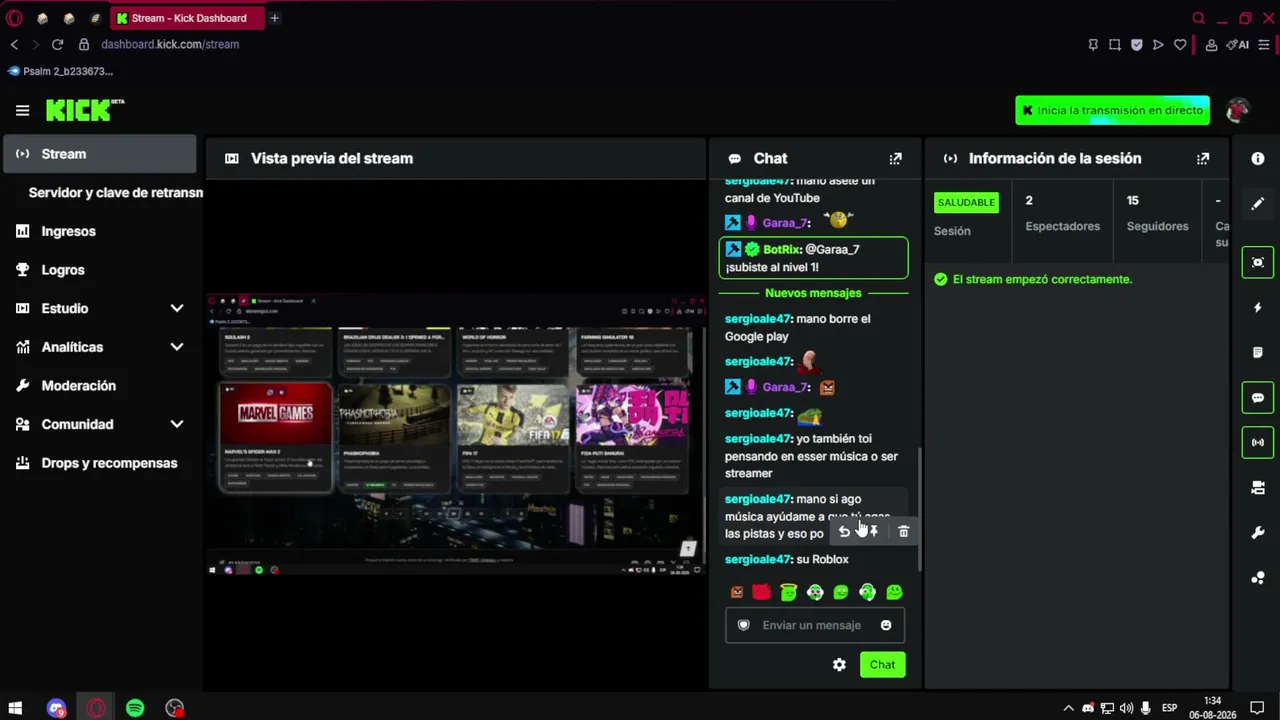
Task: Pop out Información de la sesión panel
Action: [x=1203, y=158]
